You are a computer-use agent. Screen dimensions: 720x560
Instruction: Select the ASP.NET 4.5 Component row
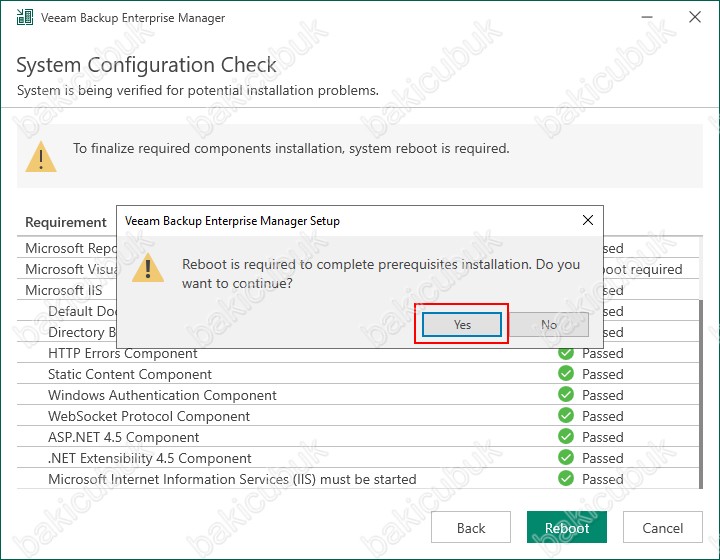358,437
